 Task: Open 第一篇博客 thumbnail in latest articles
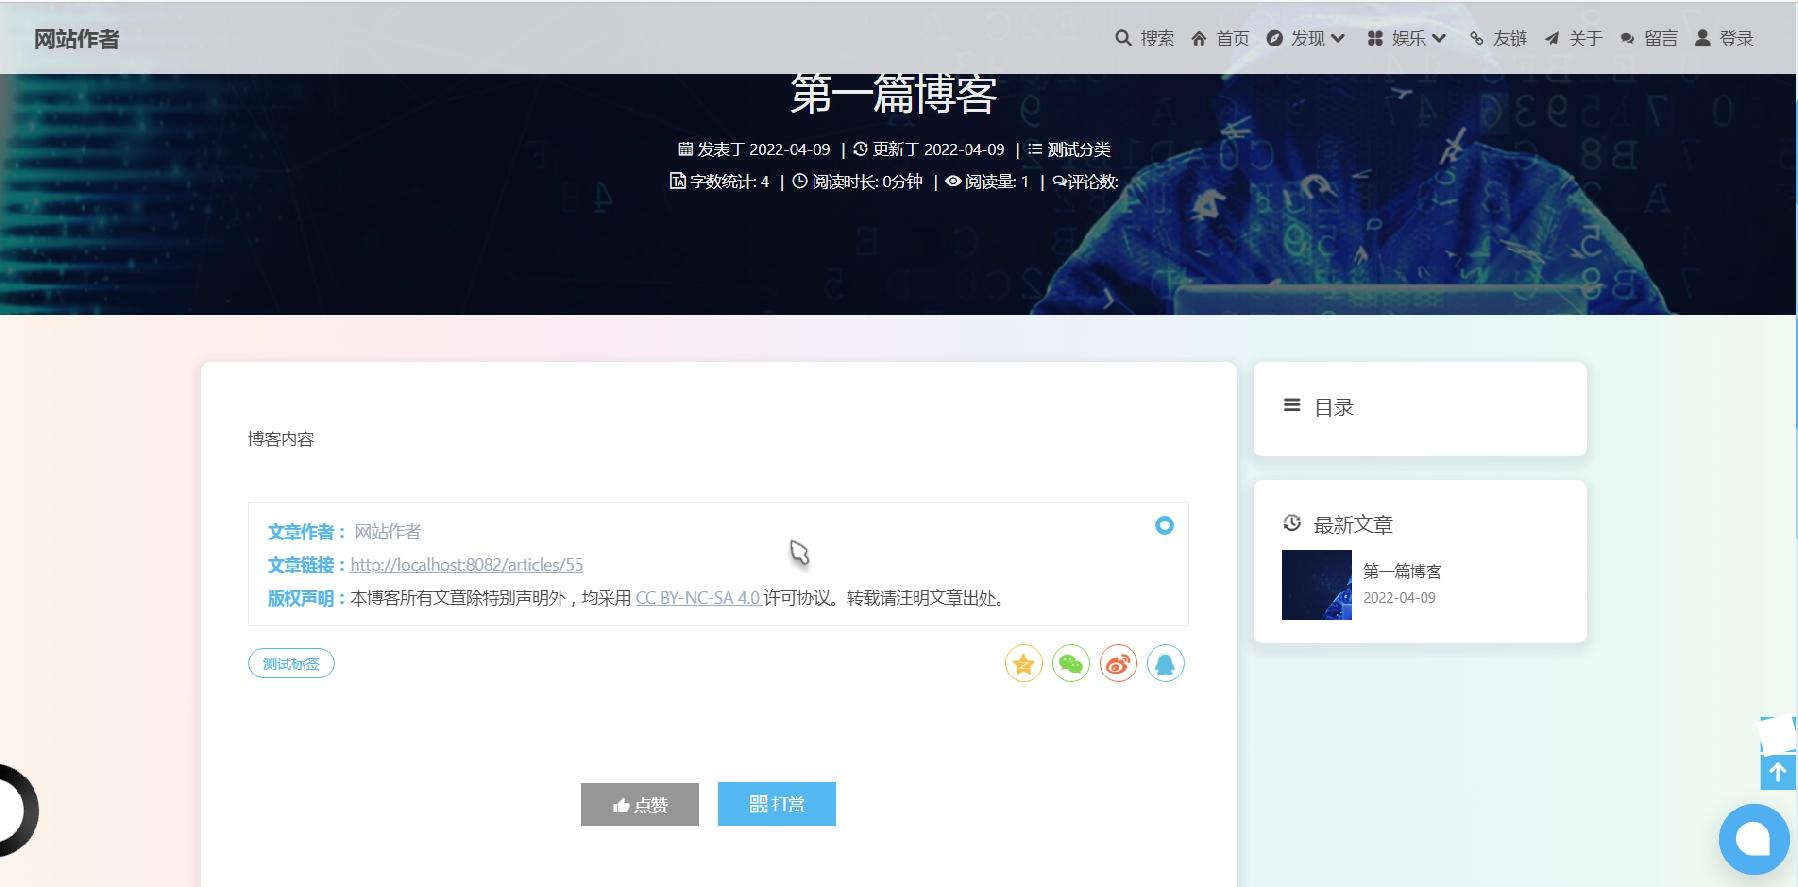[x=1317, y=585]
